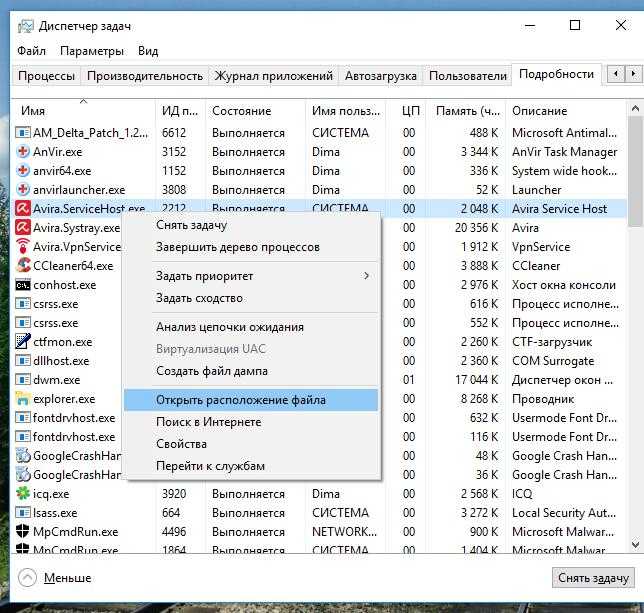Click the Проводник description text

(x=543, y=399)
